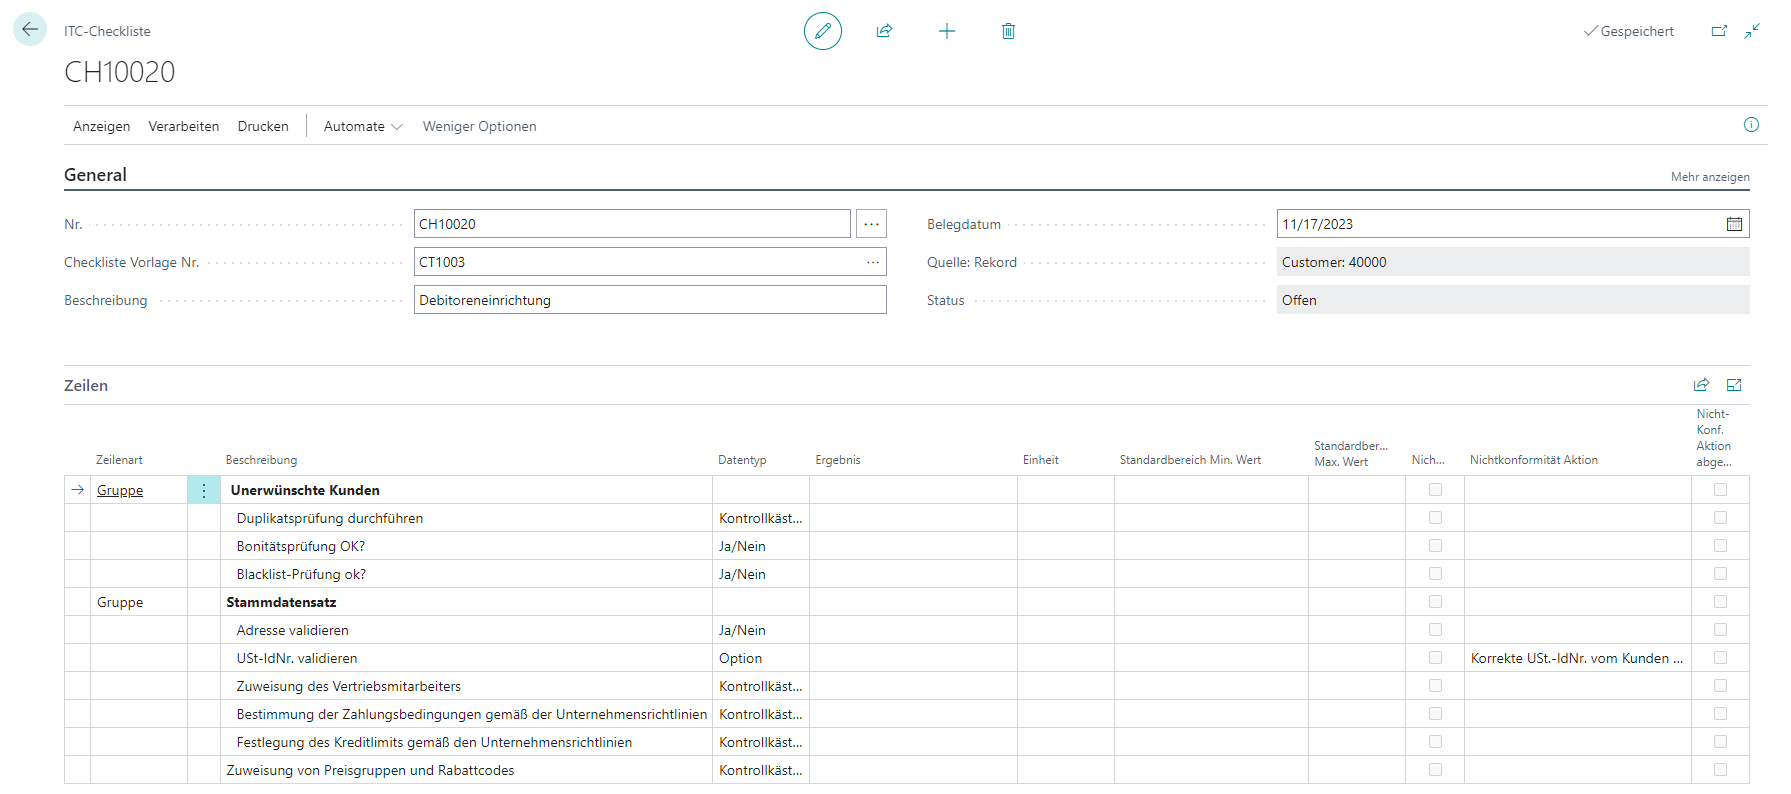Click Mehr anzeigen link
1791x794 pixels.
pyautogui.click(x=1709, y=177)
